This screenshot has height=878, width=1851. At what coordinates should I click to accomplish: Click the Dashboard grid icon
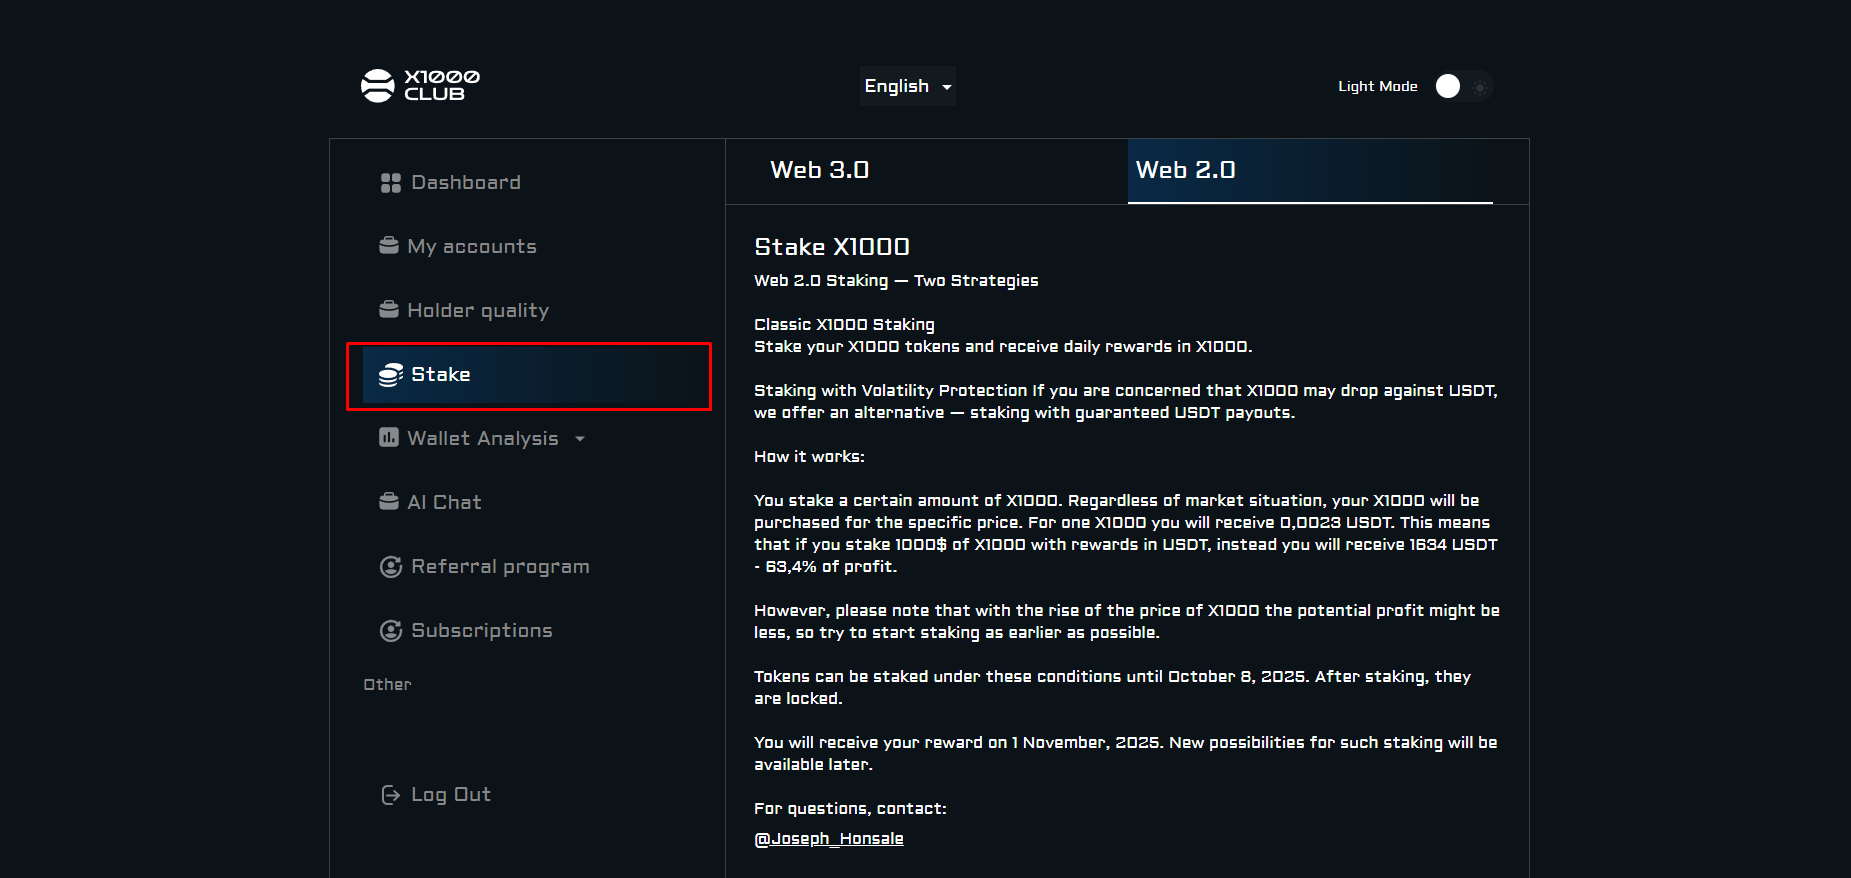pyautogui.click(x=390, y=183)
